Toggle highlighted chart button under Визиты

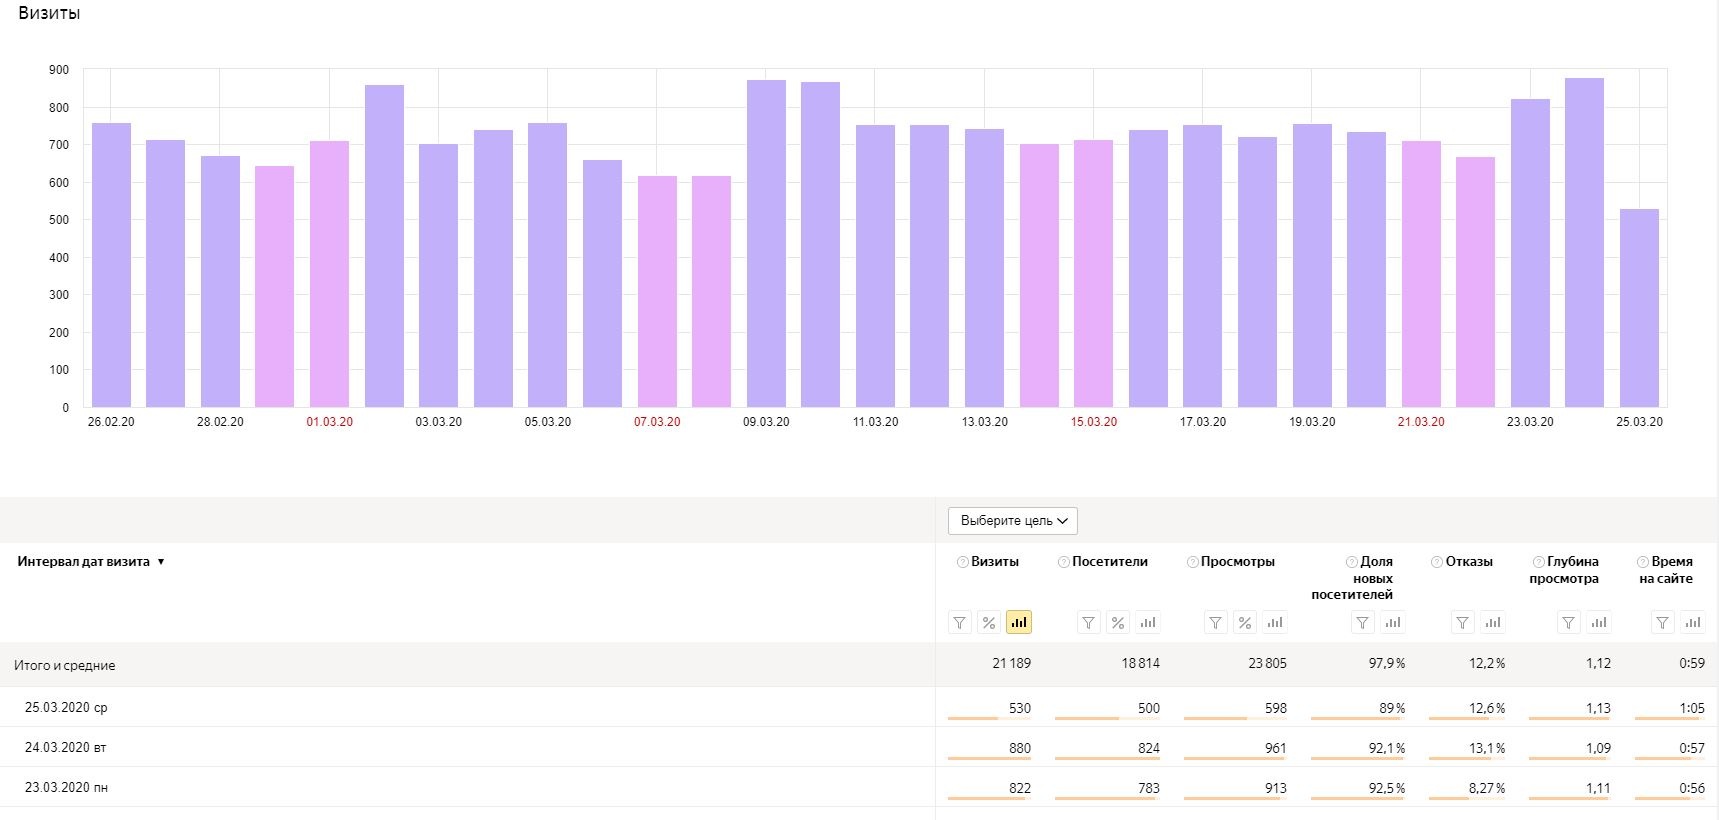1018,623
